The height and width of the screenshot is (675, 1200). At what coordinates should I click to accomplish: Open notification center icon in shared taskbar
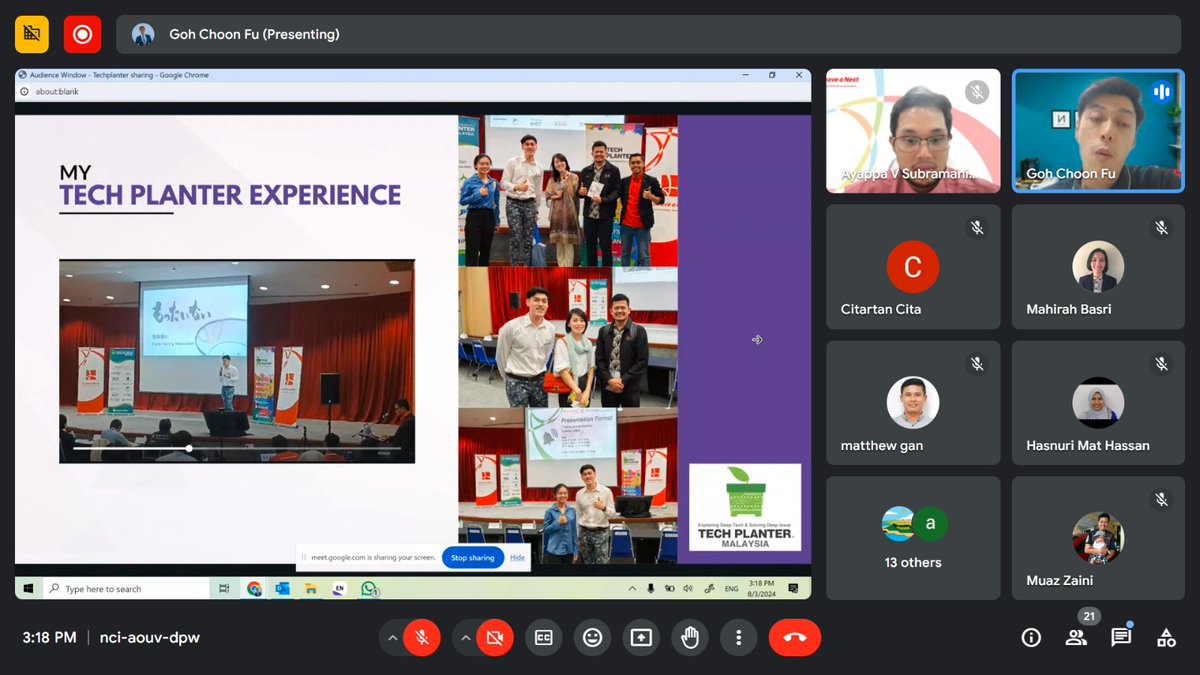[x=793, y=589]
